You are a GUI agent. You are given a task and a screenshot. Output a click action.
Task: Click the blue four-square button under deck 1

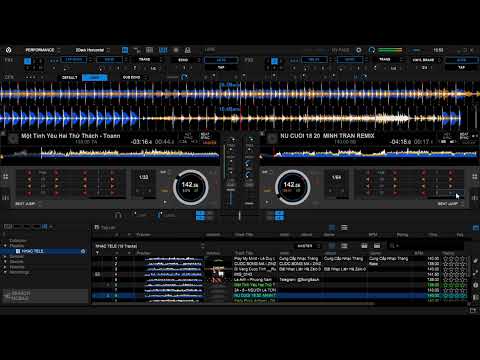(x=200, y=216)
